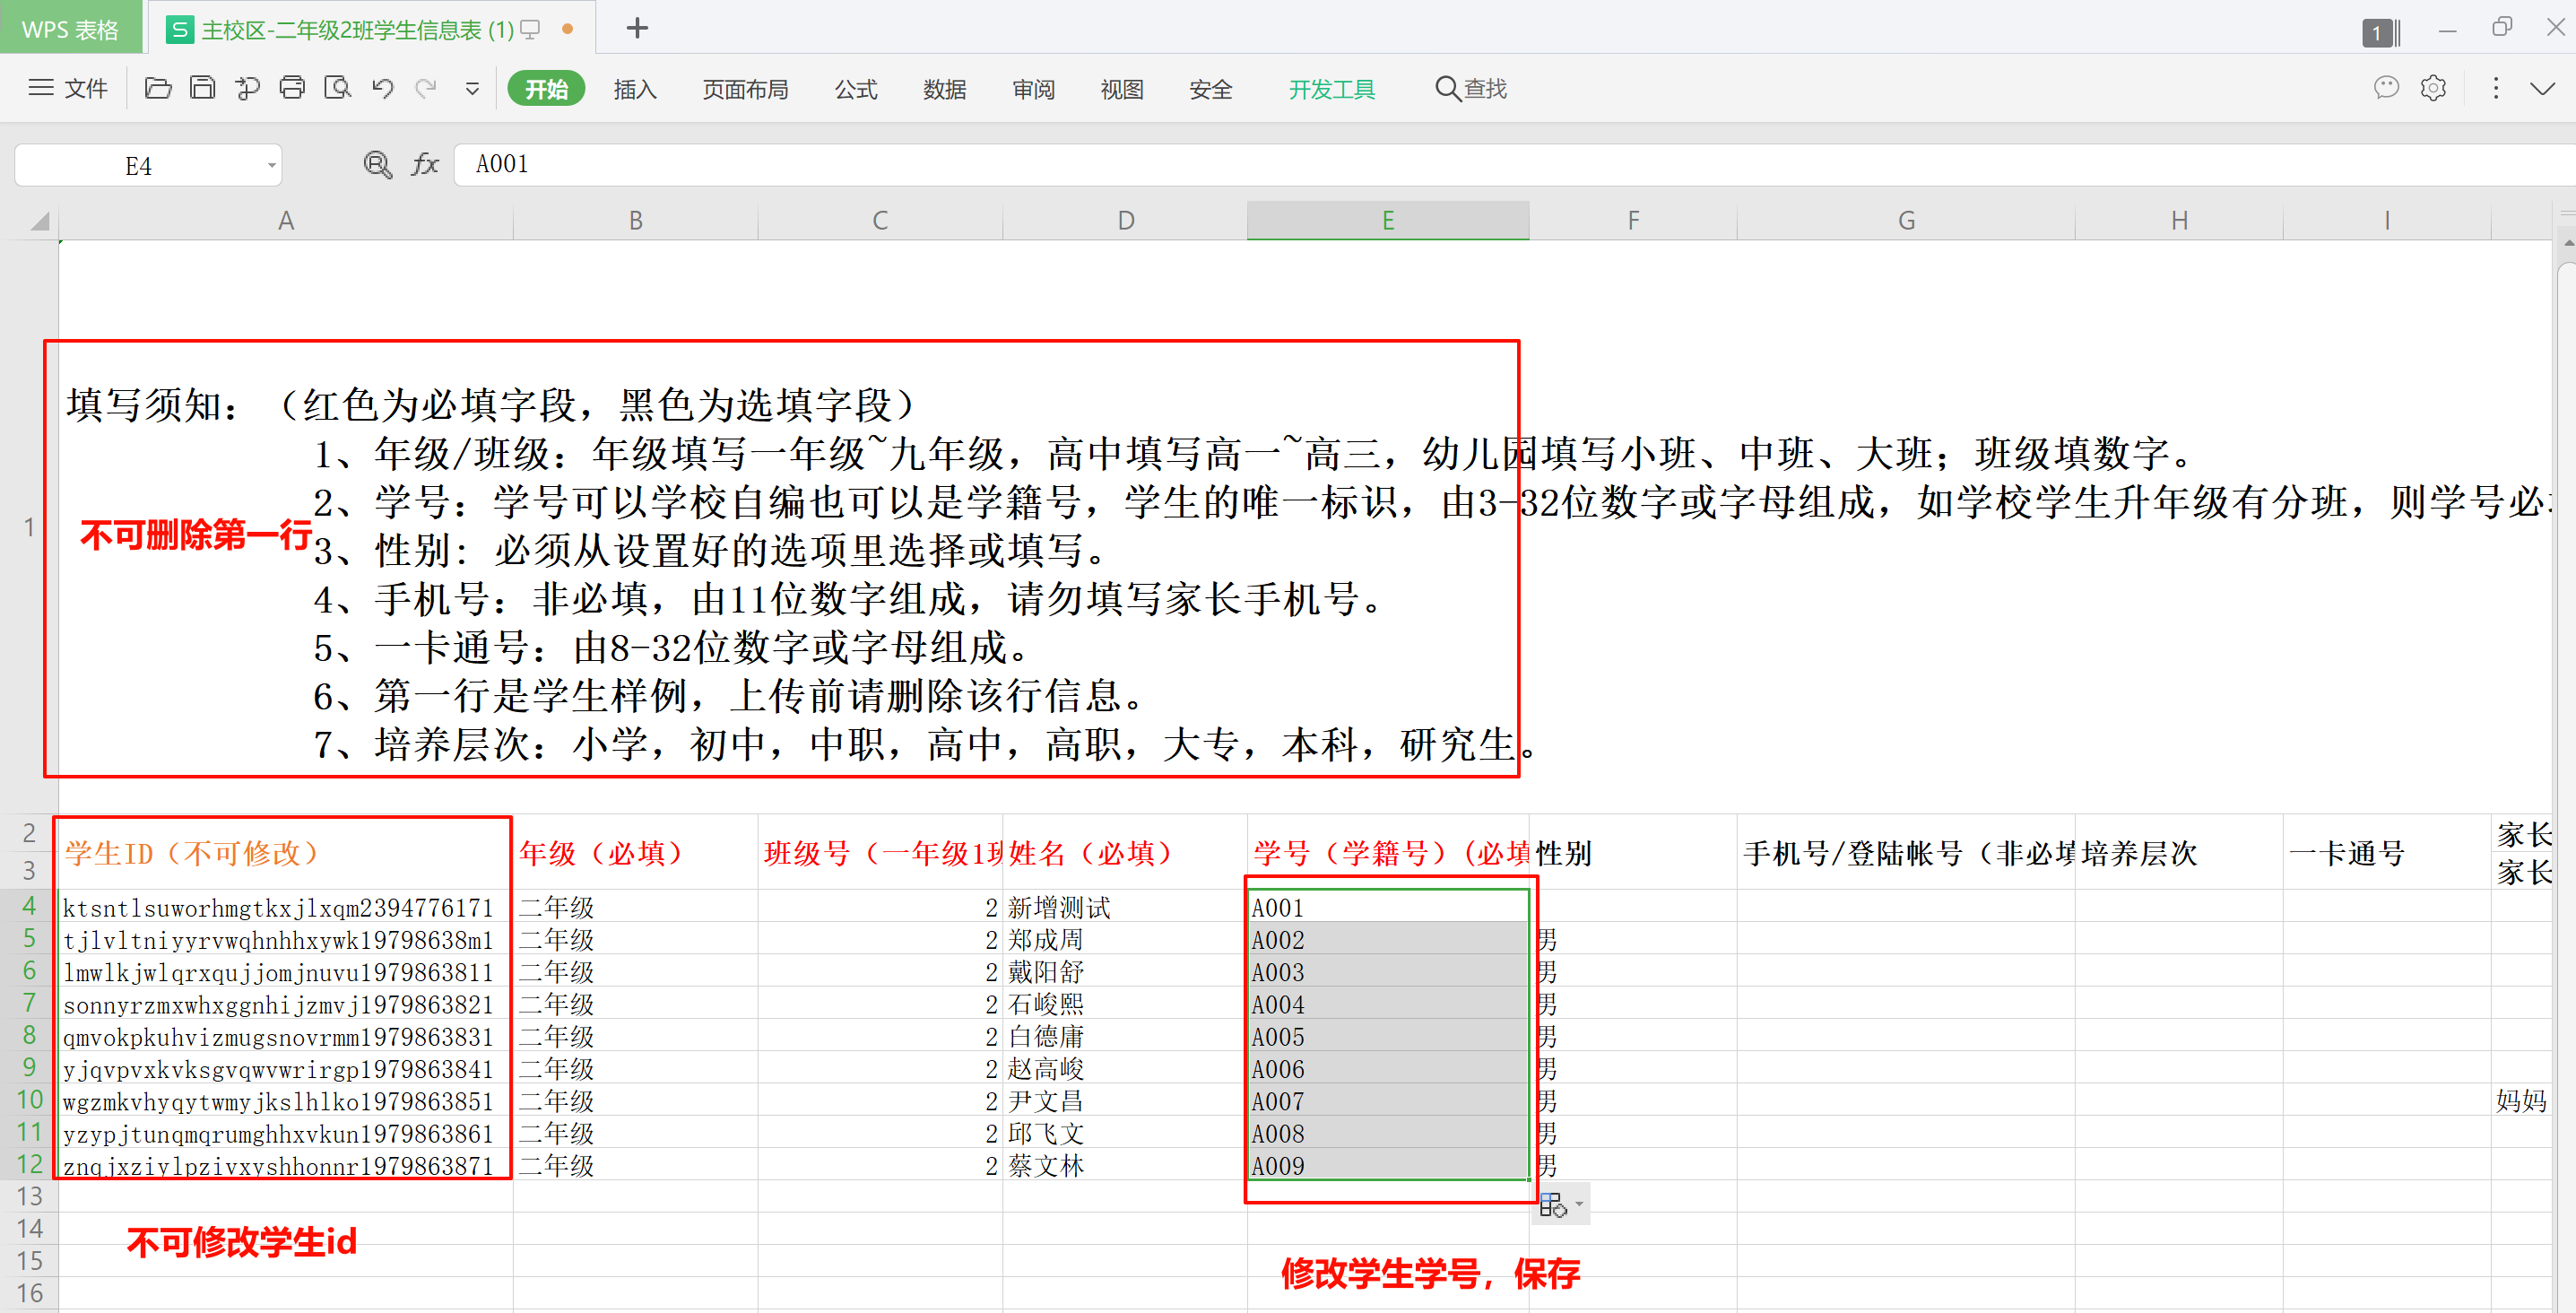
Task: Click header cell 年级（必填）
Action: pyautogui.click(x=635, y=853)
